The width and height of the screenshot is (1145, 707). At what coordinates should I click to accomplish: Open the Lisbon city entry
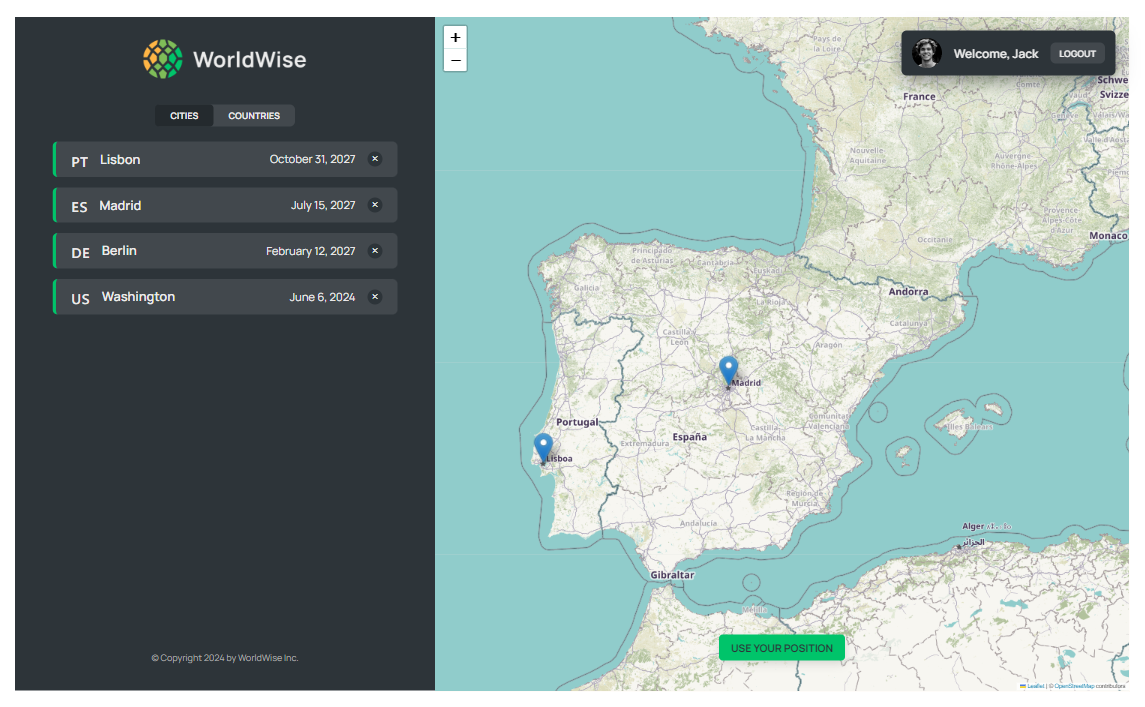200,159
